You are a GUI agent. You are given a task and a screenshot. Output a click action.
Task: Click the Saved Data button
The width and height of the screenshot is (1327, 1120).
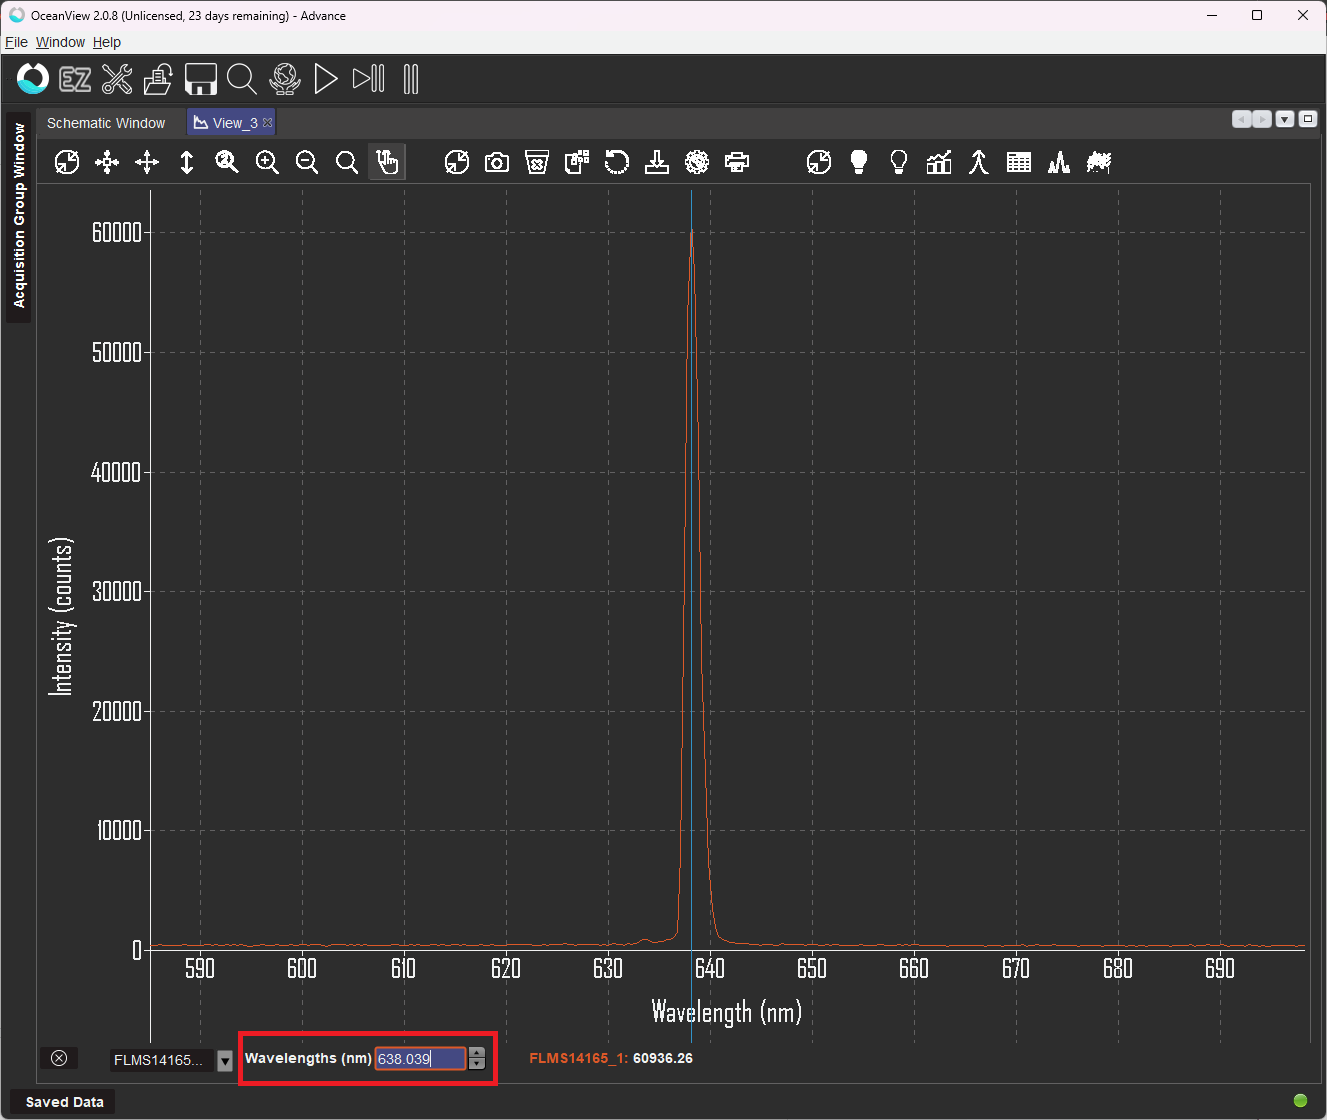[x=64, y=1102]
